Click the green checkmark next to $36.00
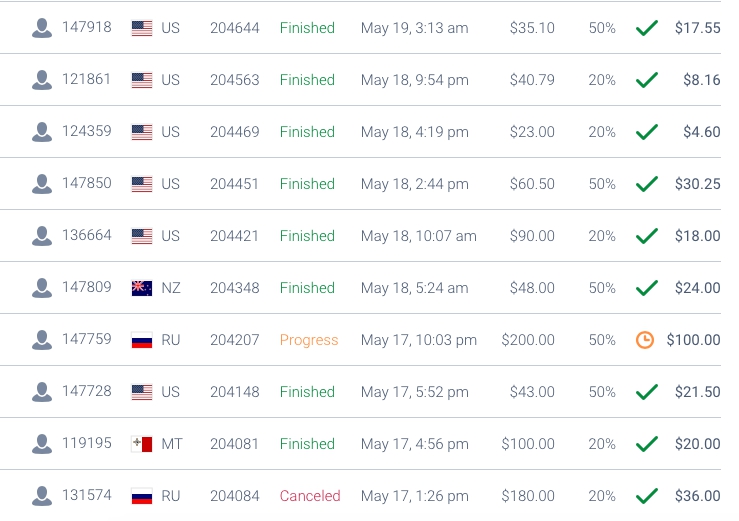The image size is (739, 521). (647, 496)
